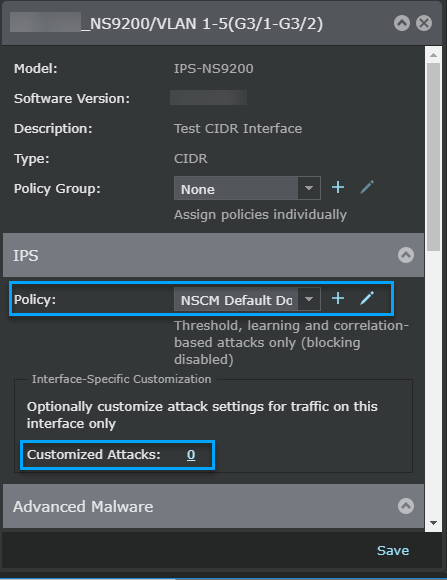Click the Software Version label

[x=72, y=98]
